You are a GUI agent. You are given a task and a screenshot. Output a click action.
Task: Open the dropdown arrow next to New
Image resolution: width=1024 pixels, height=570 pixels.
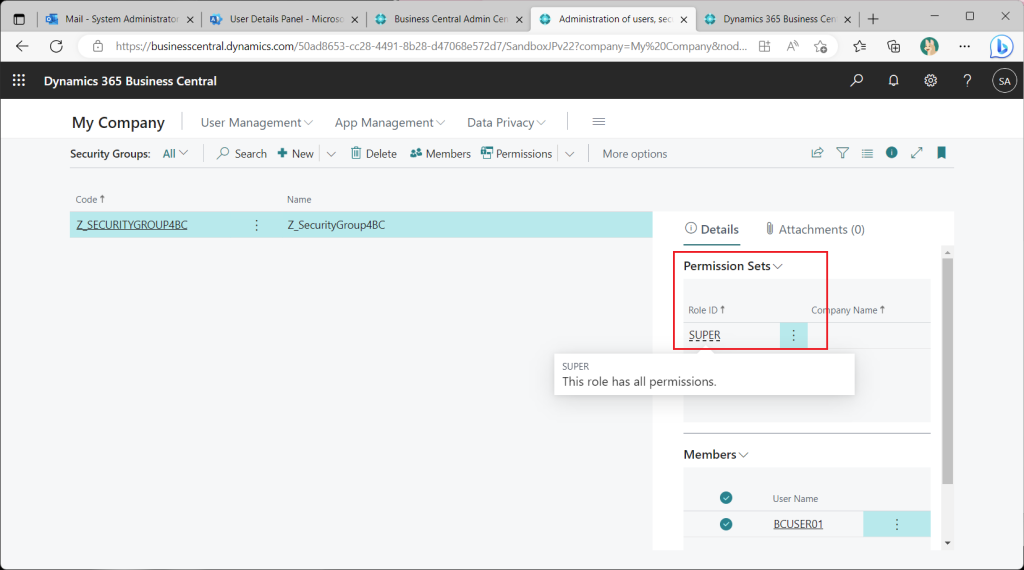(331, 154)
